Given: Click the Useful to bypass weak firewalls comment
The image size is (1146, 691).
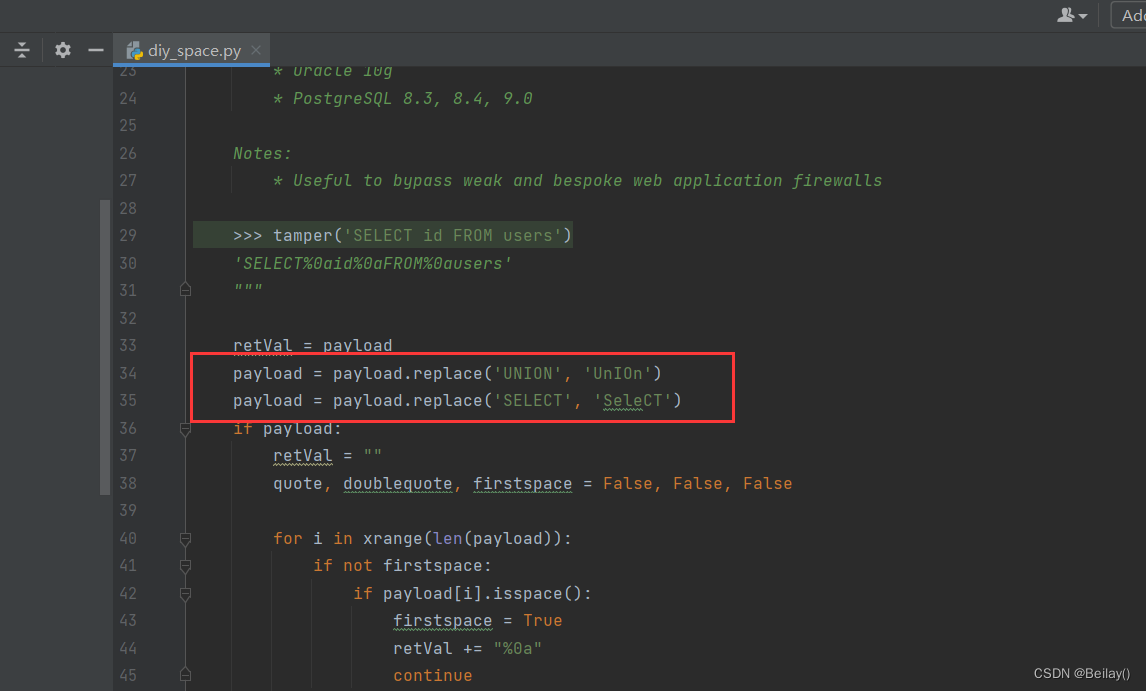Looking at the screenshot, I should click(x=577, y=181).
